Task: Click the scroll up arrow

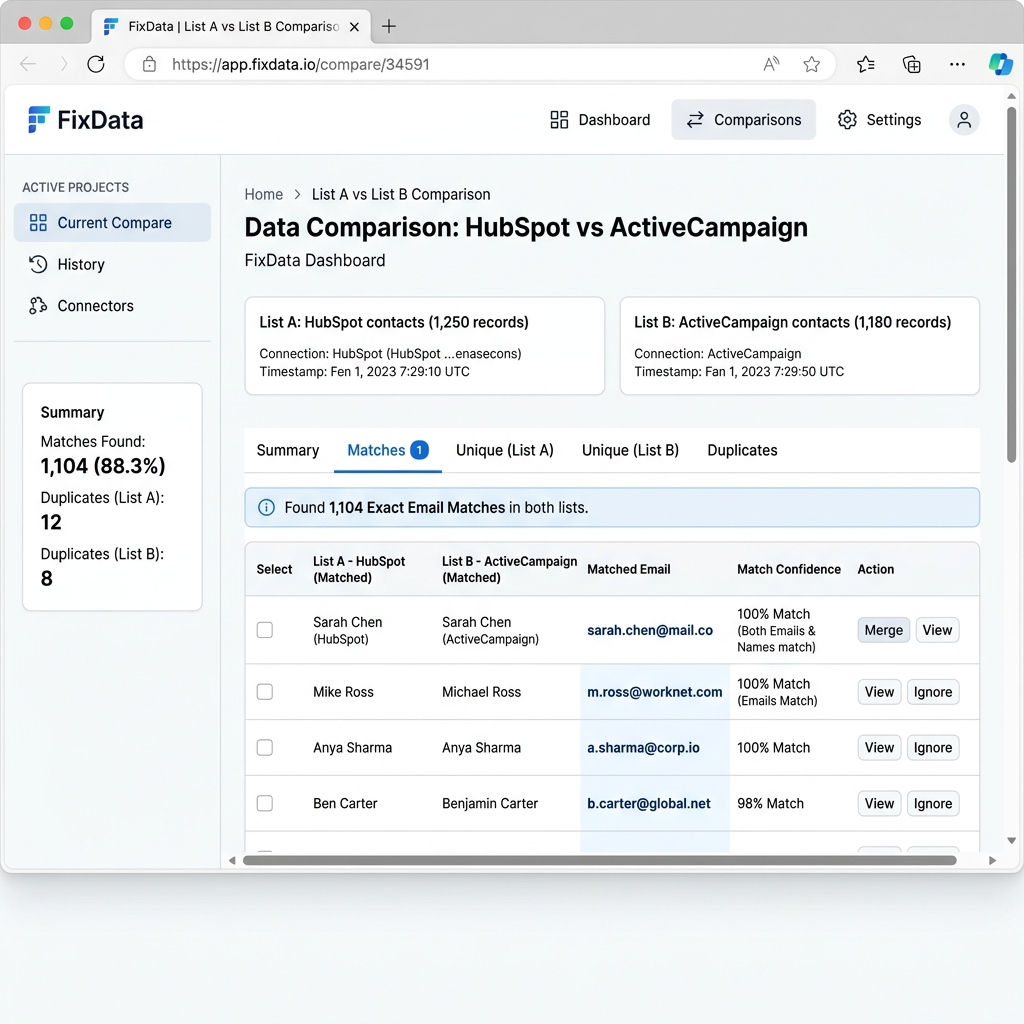Action: pyautogui.click(x=1012, y=96)
